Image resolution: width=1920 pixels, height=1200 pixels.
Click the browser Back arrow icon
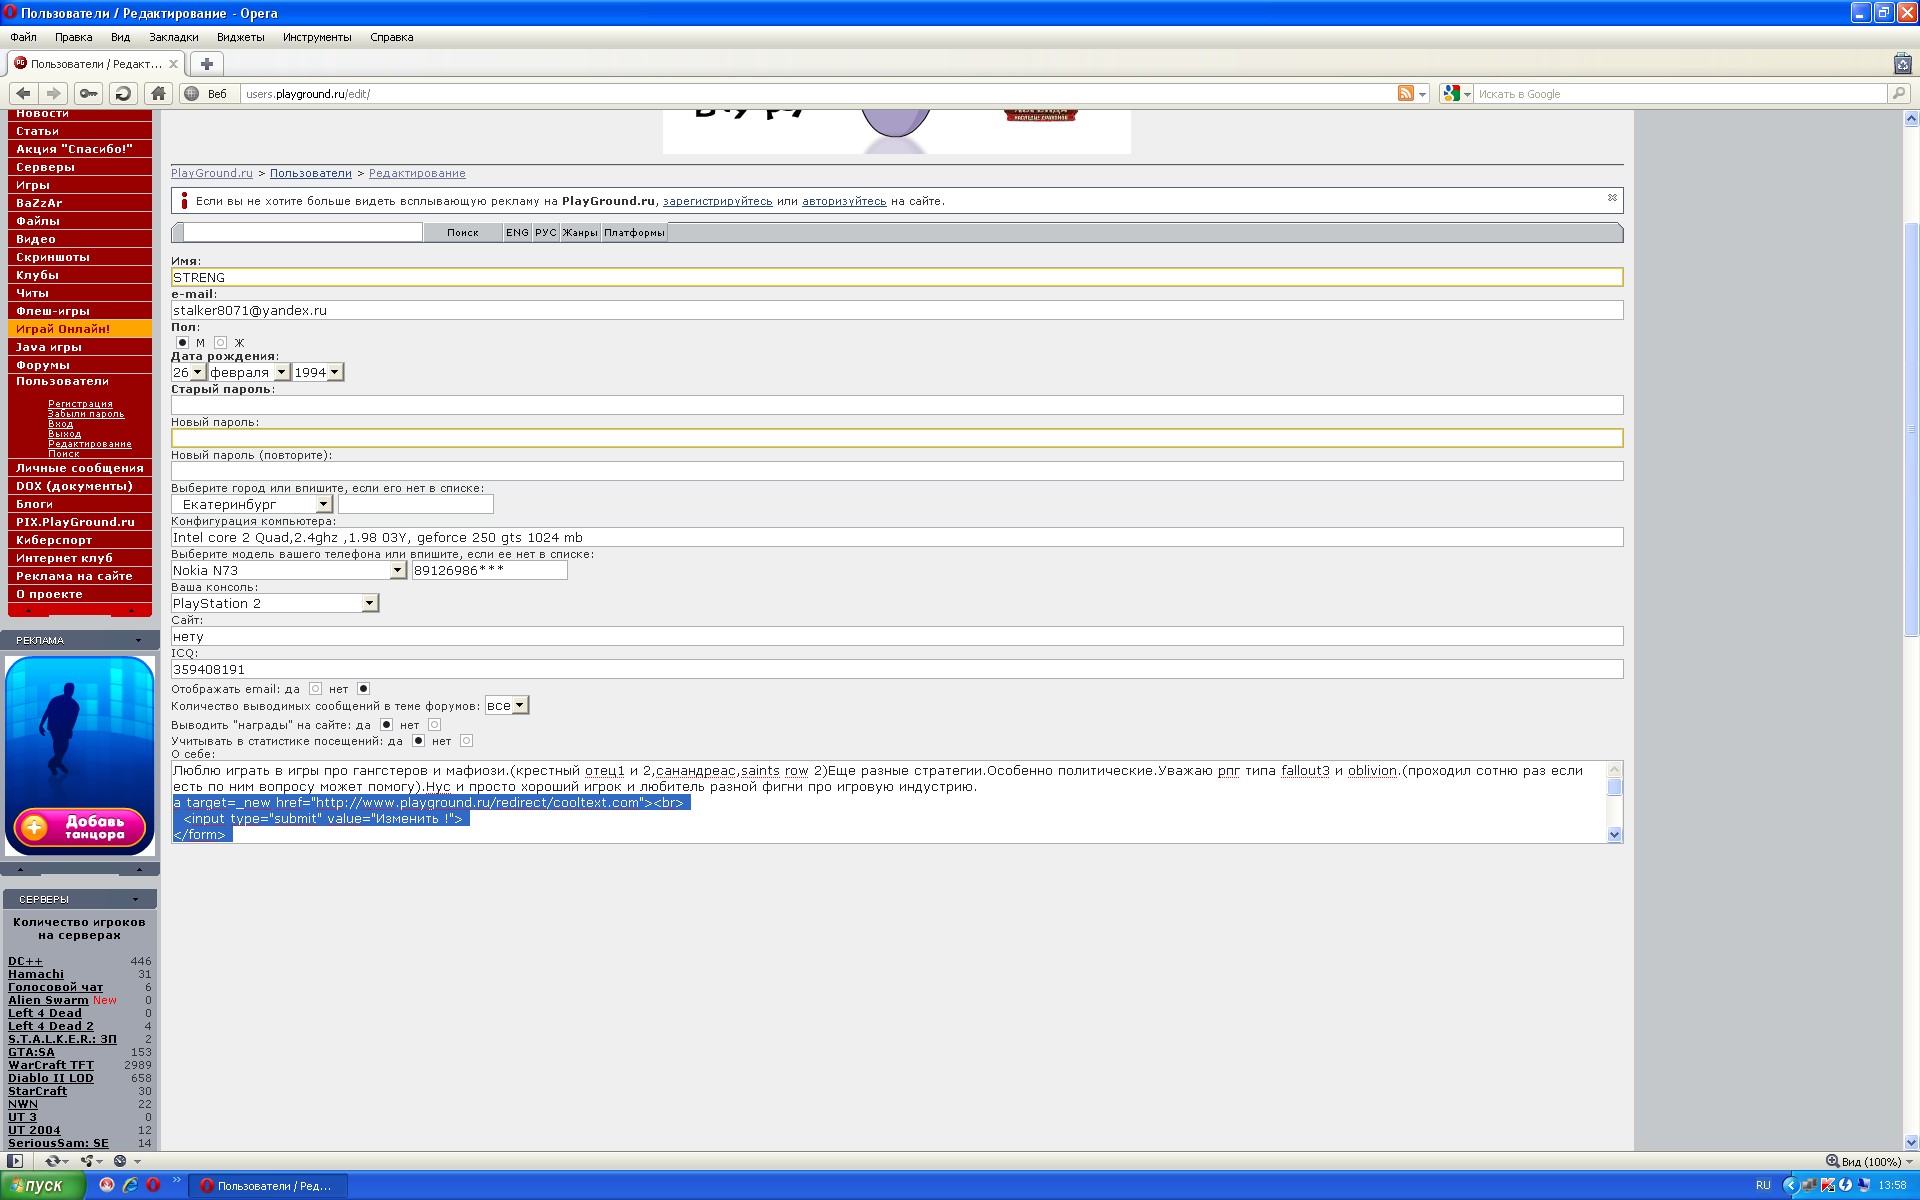tap(23, 94)
